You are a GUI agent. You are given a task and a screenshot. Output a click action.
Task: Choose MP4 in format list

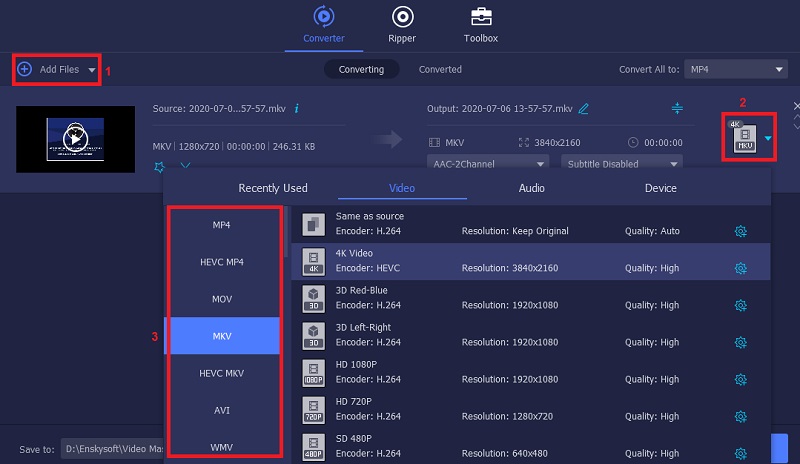tap(222, 225)
